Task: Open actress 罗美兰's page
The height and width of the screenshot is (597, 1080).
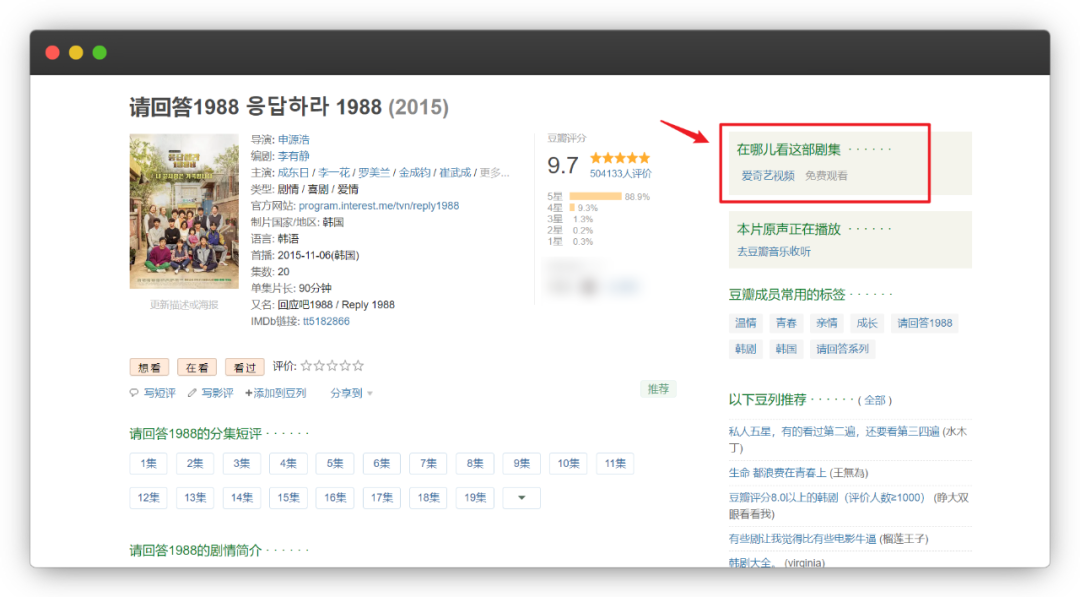Action: coord(374,172)
